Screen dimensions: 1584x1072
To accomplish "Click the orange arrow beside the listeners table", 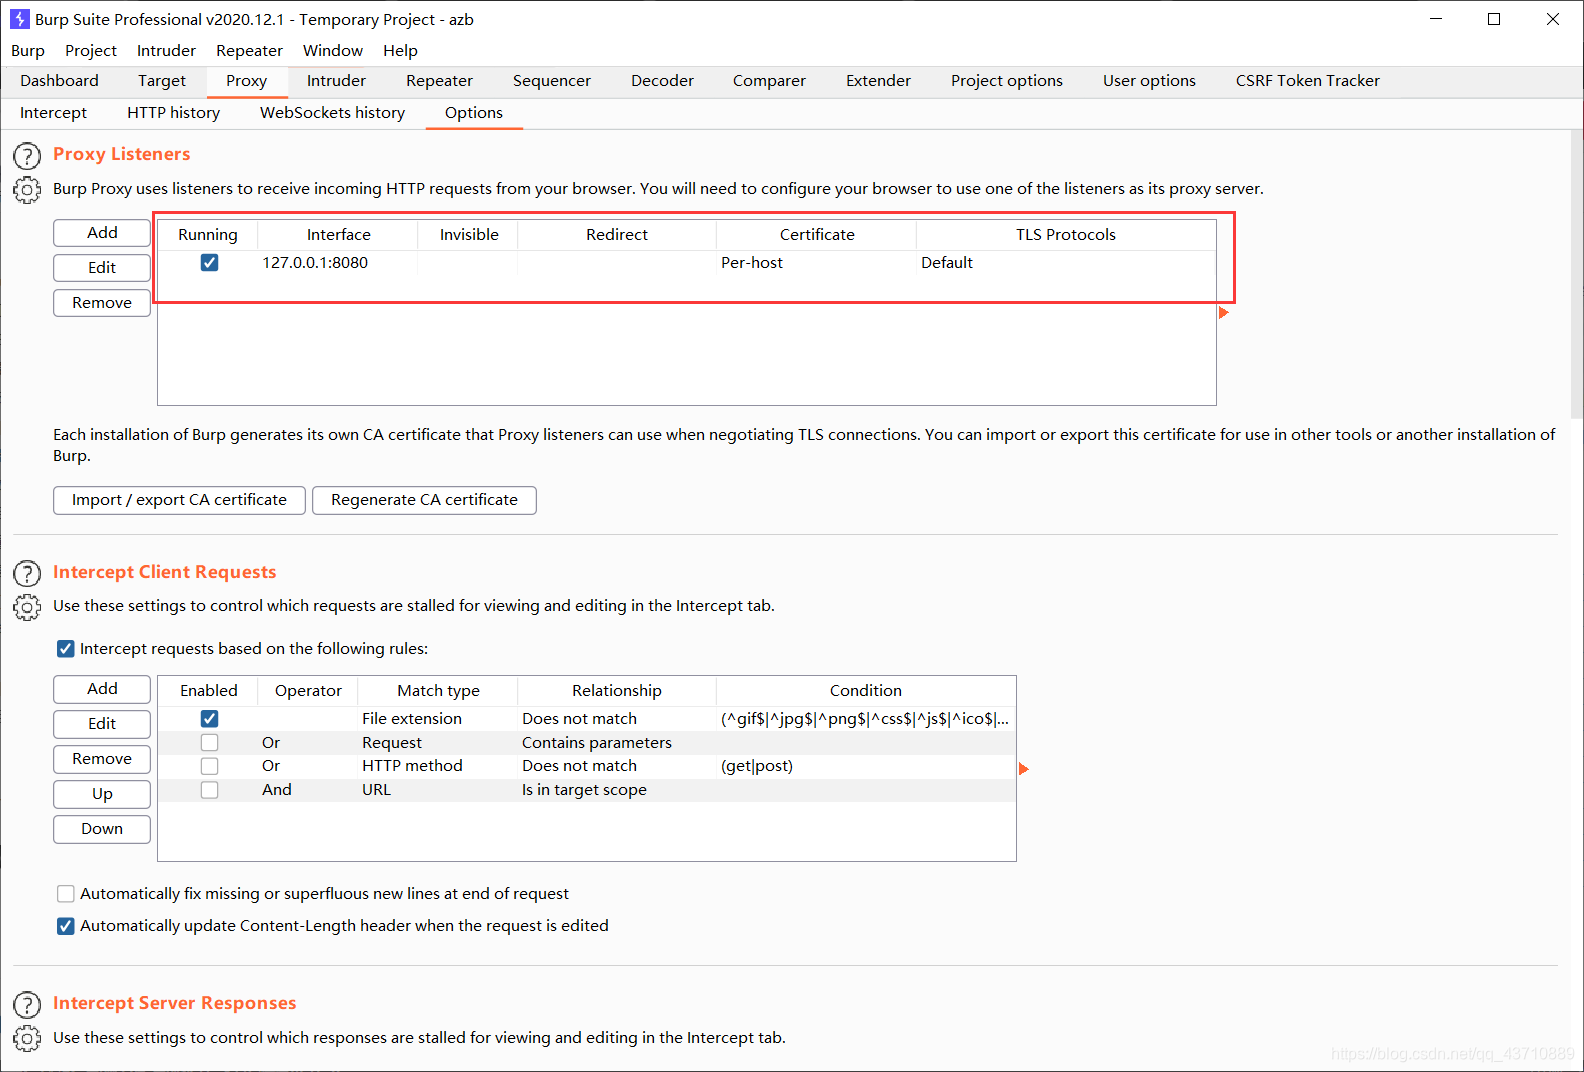I will coord(1223,313).
